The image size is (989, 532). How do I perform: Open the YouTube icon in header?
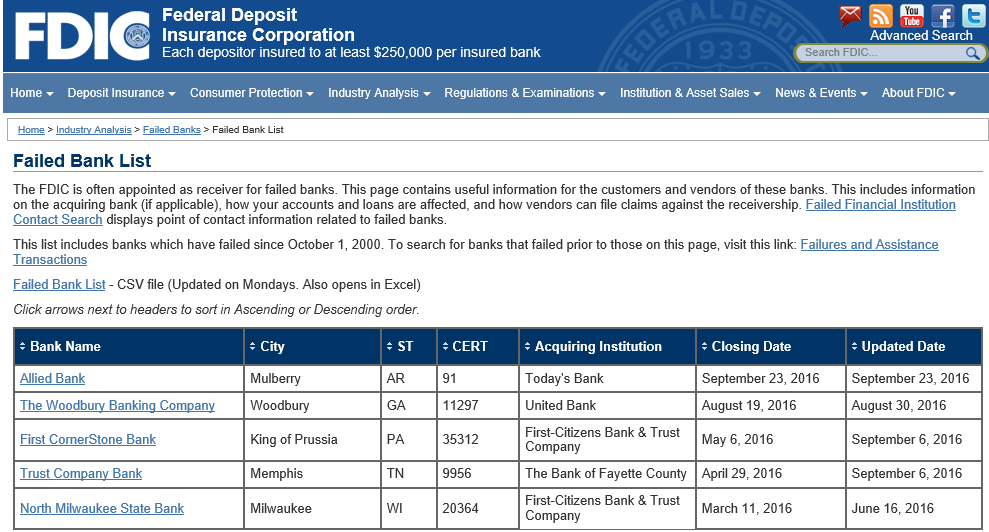(911, 15)
